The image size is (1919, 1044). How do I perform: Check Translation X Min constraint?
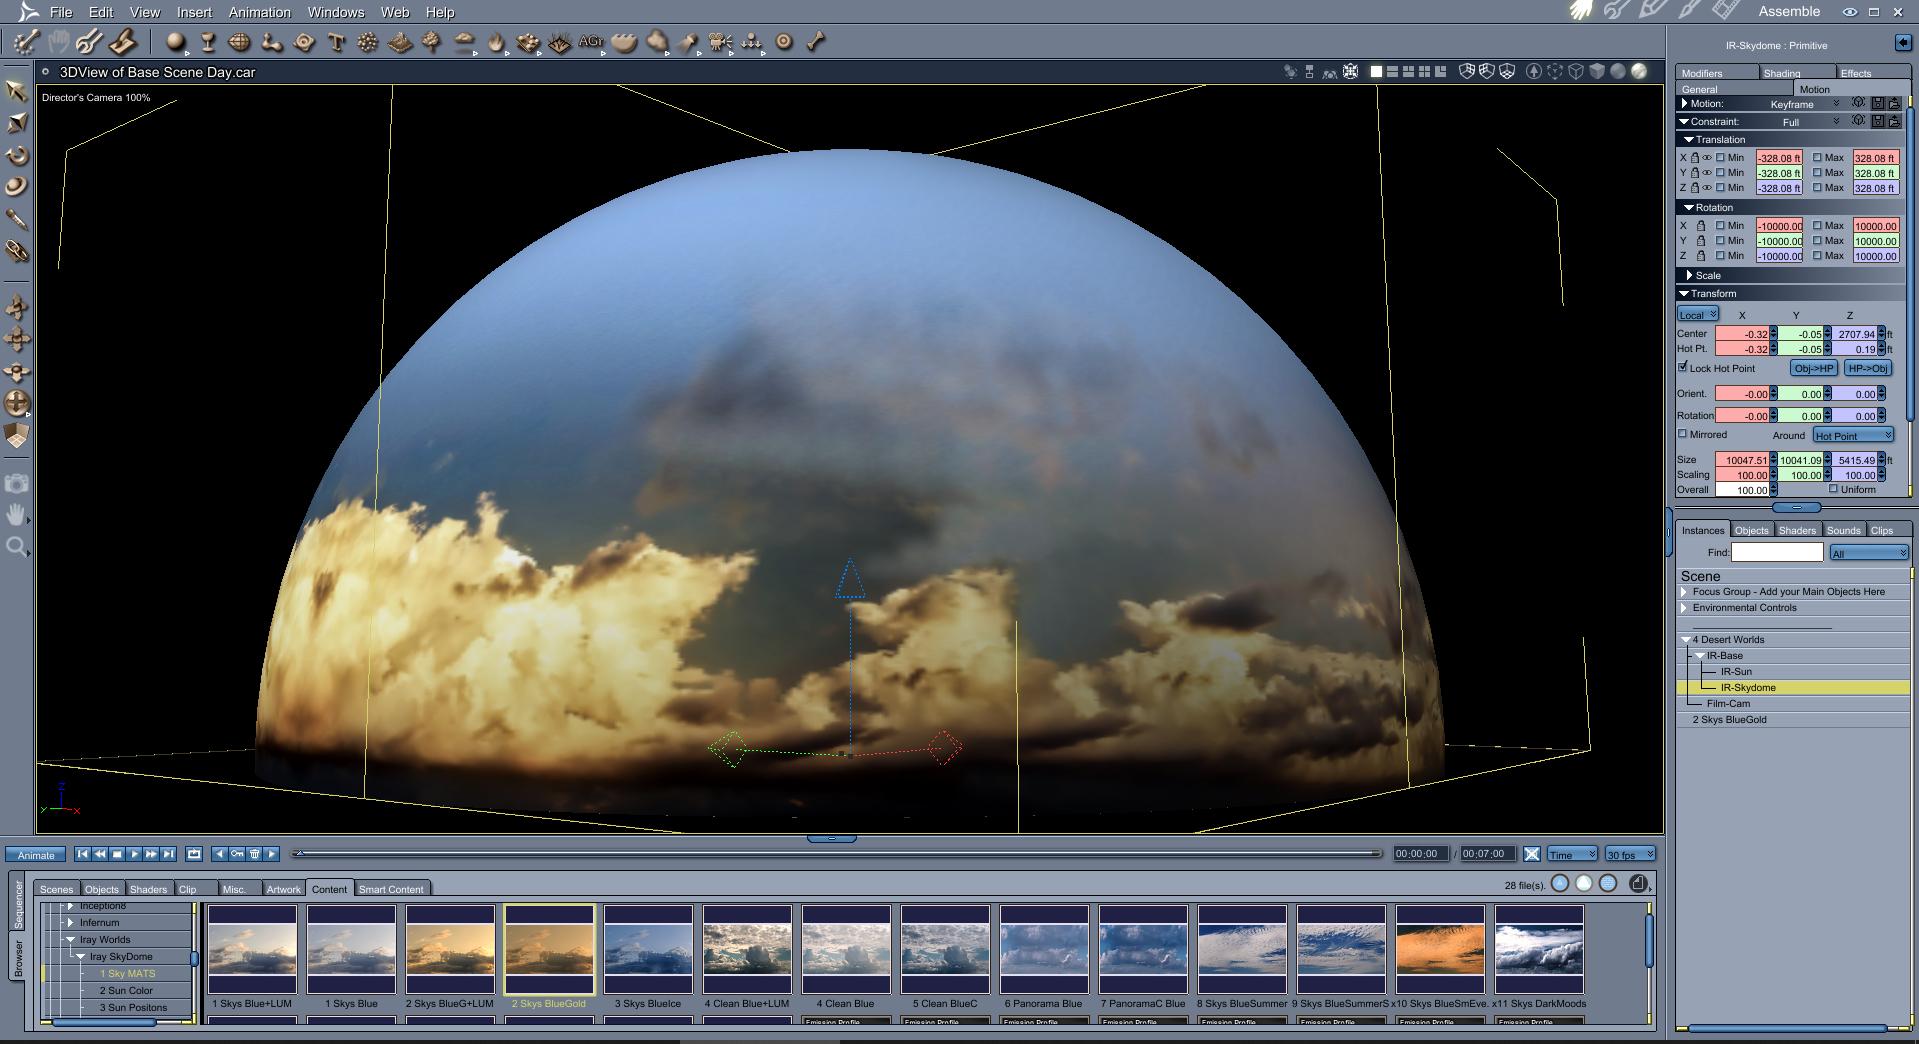click(1720, 157)
